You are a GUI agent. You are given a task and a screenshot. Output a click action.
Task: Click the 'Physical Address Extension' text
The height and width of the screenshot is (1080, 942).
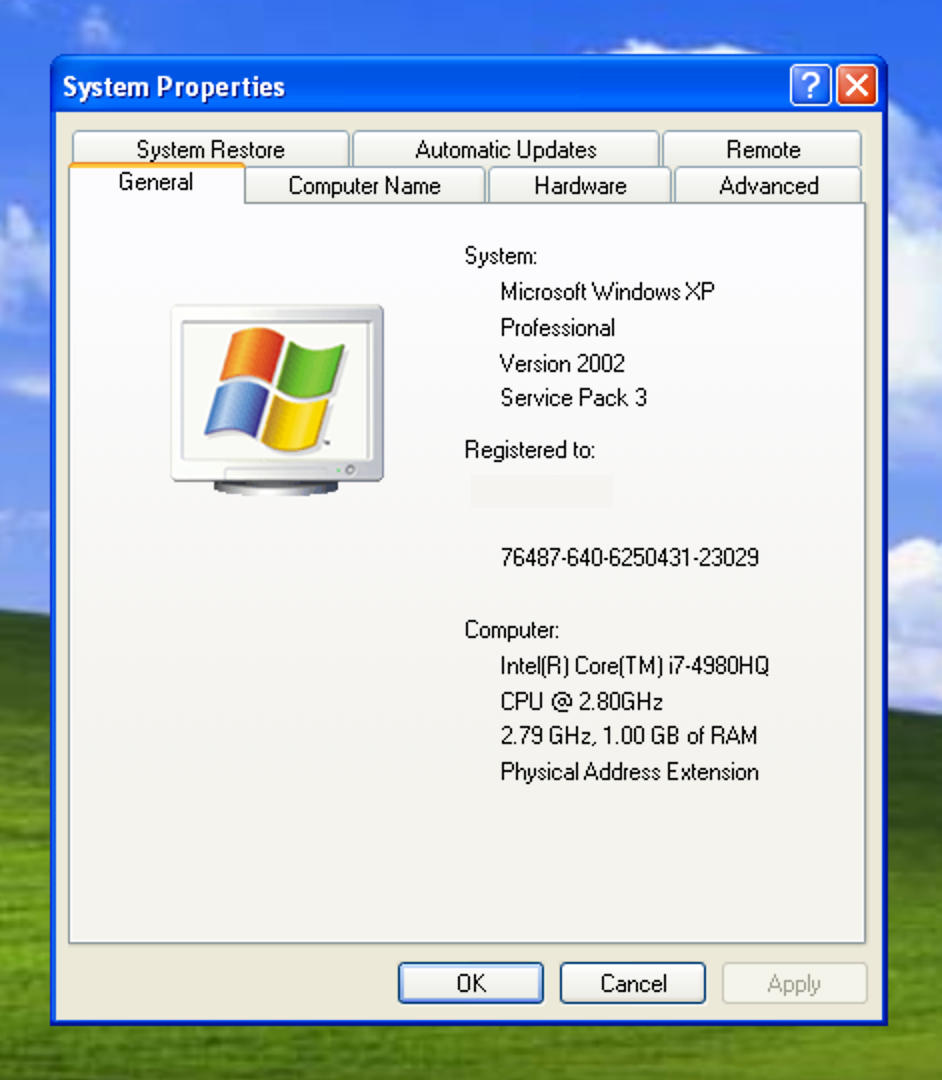click(629, 771)
